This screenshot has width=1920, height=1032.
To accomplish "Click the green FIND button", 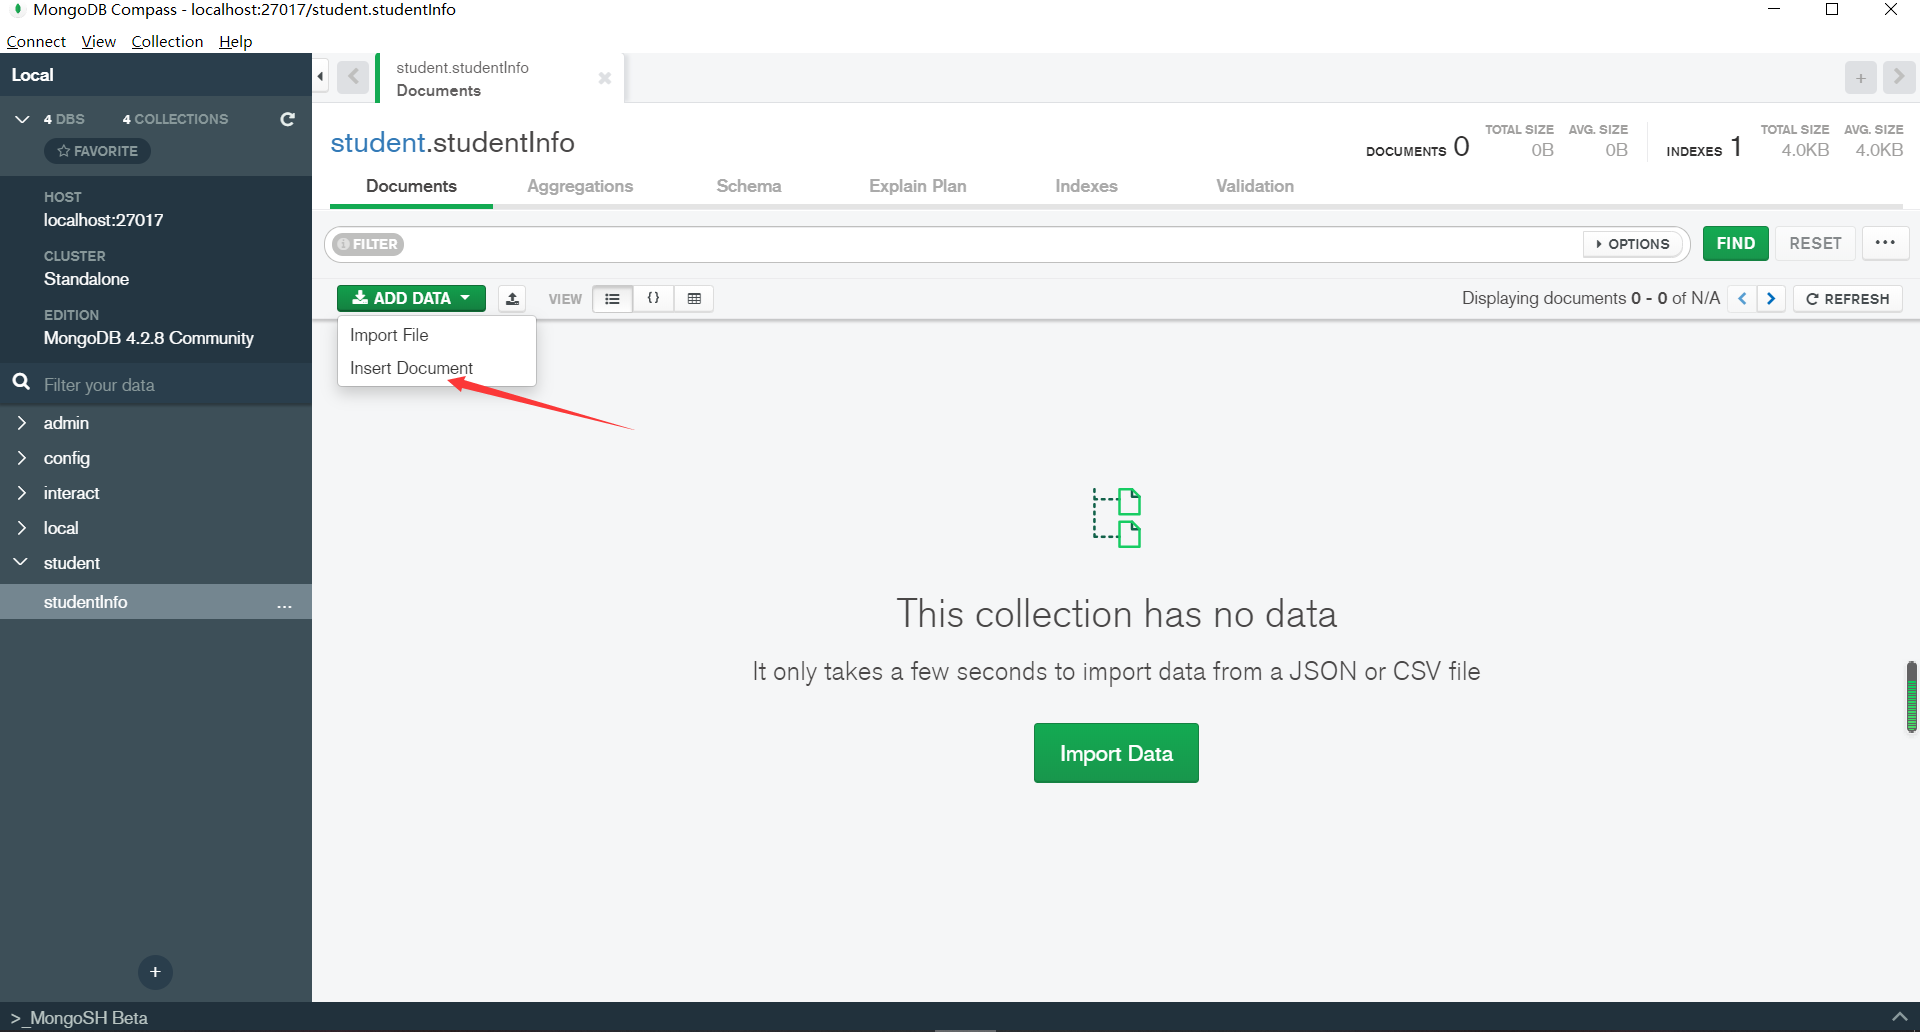I will pos(1735,243).
